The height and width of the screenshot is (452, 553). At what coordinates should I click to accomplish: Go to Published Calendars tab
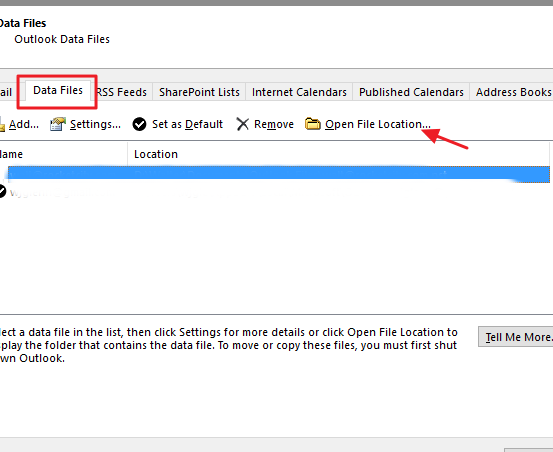(411, 92)
